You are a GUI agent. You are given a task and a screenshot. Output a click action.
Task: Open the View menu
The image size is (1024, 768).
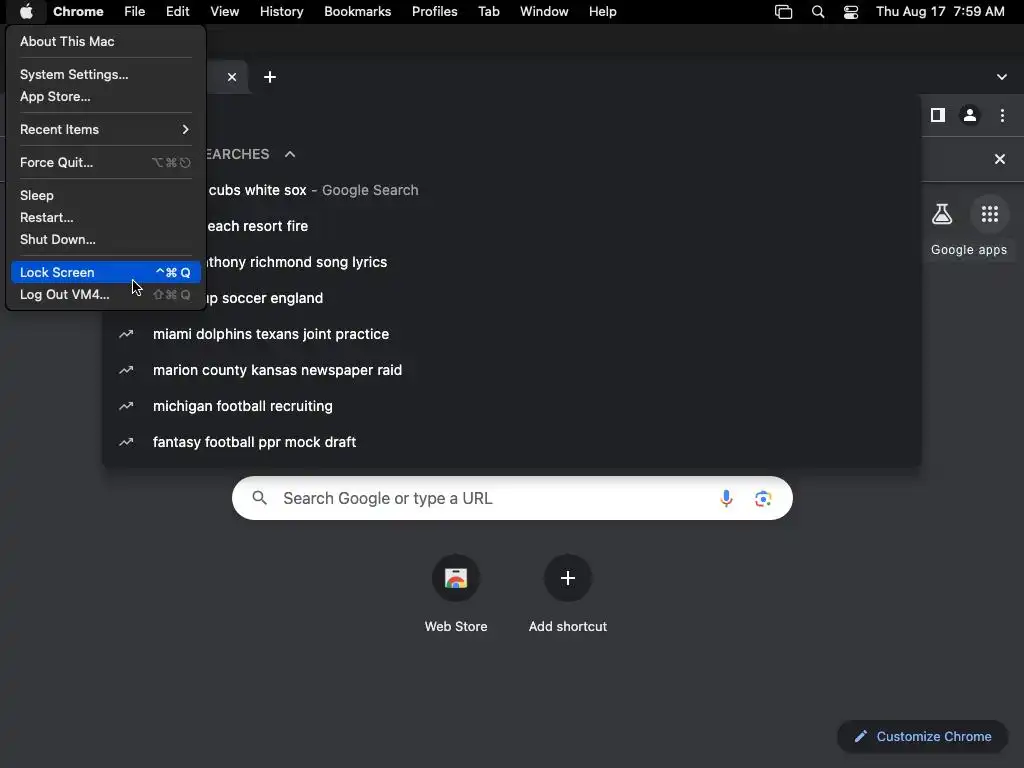coord(224,12)
